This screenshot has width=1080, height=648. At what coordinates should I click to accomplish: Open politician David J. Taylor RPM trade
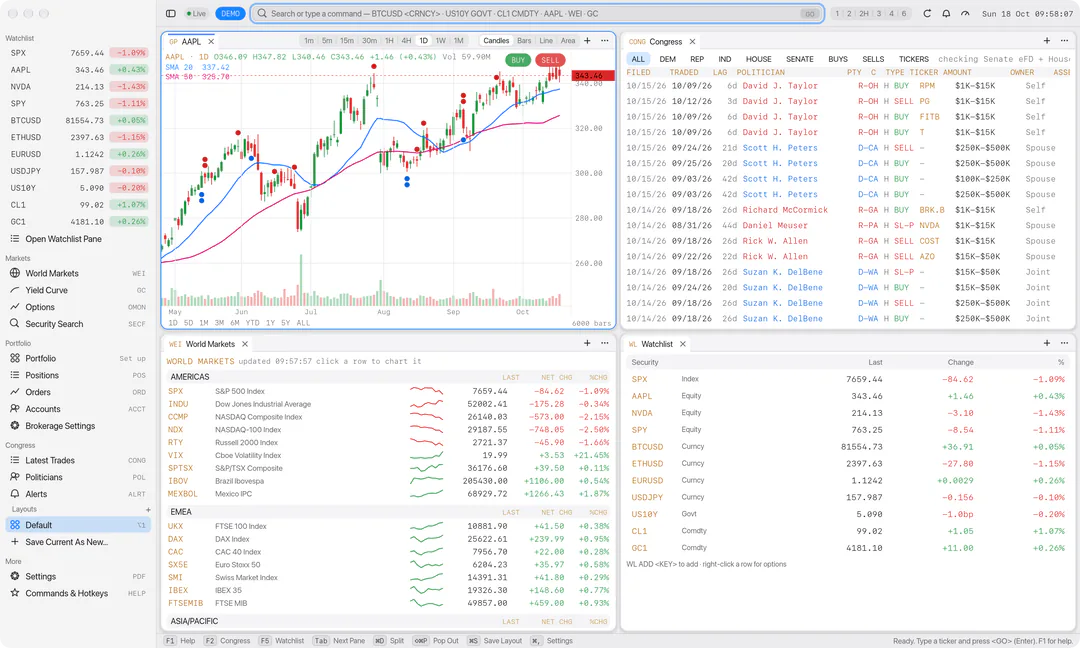(x=849, y=86)
